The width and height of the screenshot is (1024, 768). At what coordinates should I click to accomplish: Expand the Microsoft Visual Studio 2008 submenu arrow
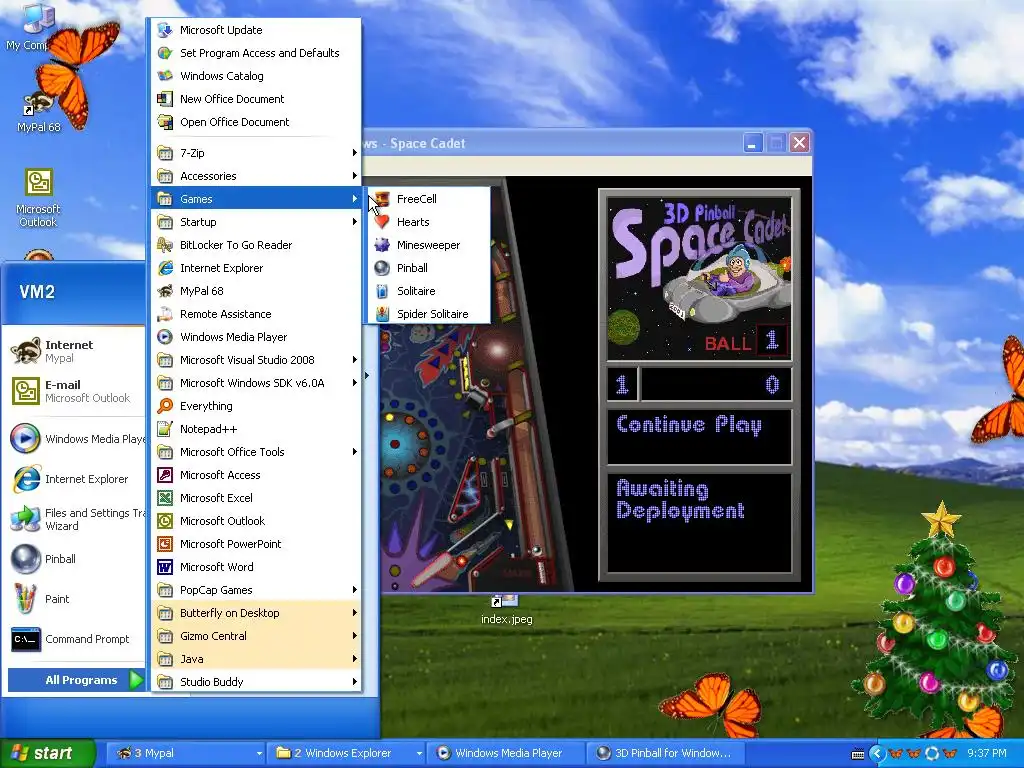(x=355, y=360)
